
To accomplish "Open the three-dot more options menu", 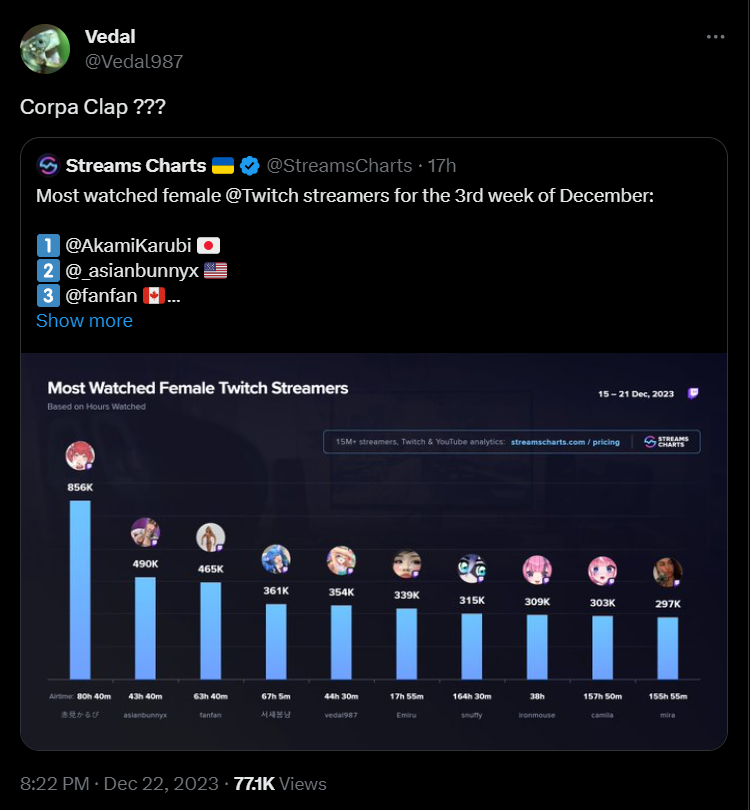I will pos(715,37).
